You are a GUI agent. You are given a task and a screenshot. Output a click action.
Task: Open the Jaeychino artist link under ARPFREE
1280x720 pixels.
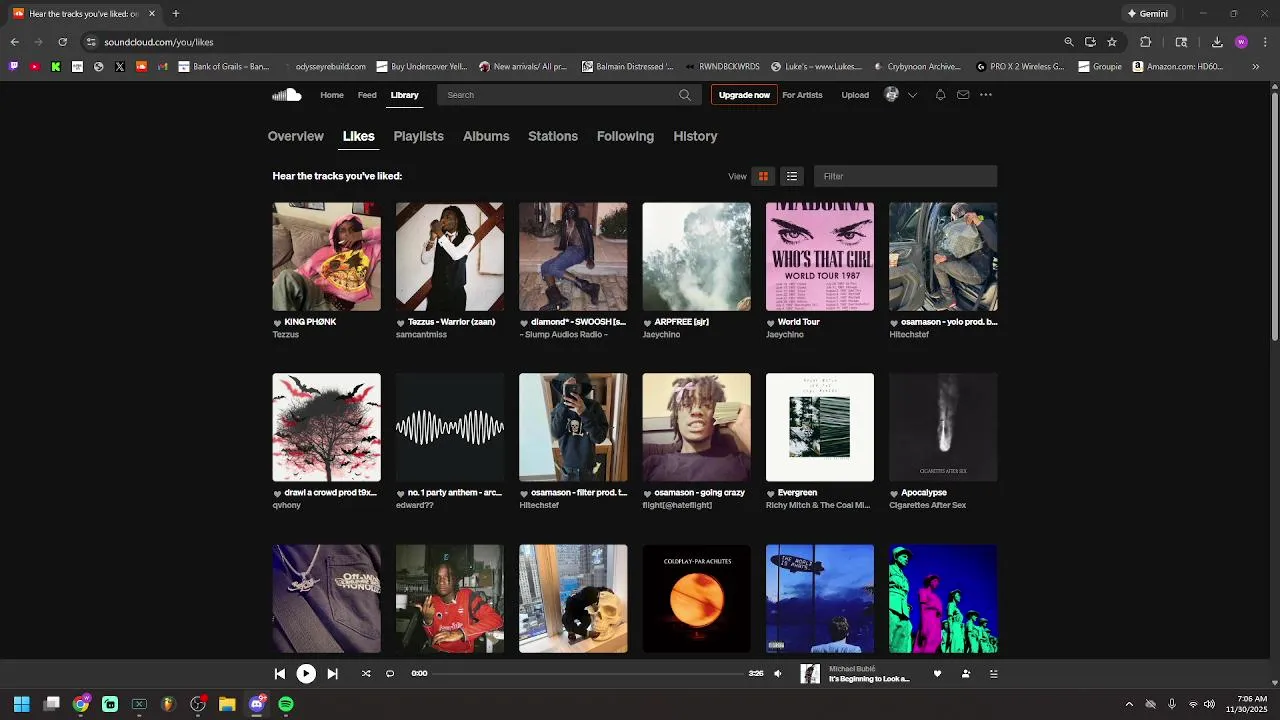(661, 335)
